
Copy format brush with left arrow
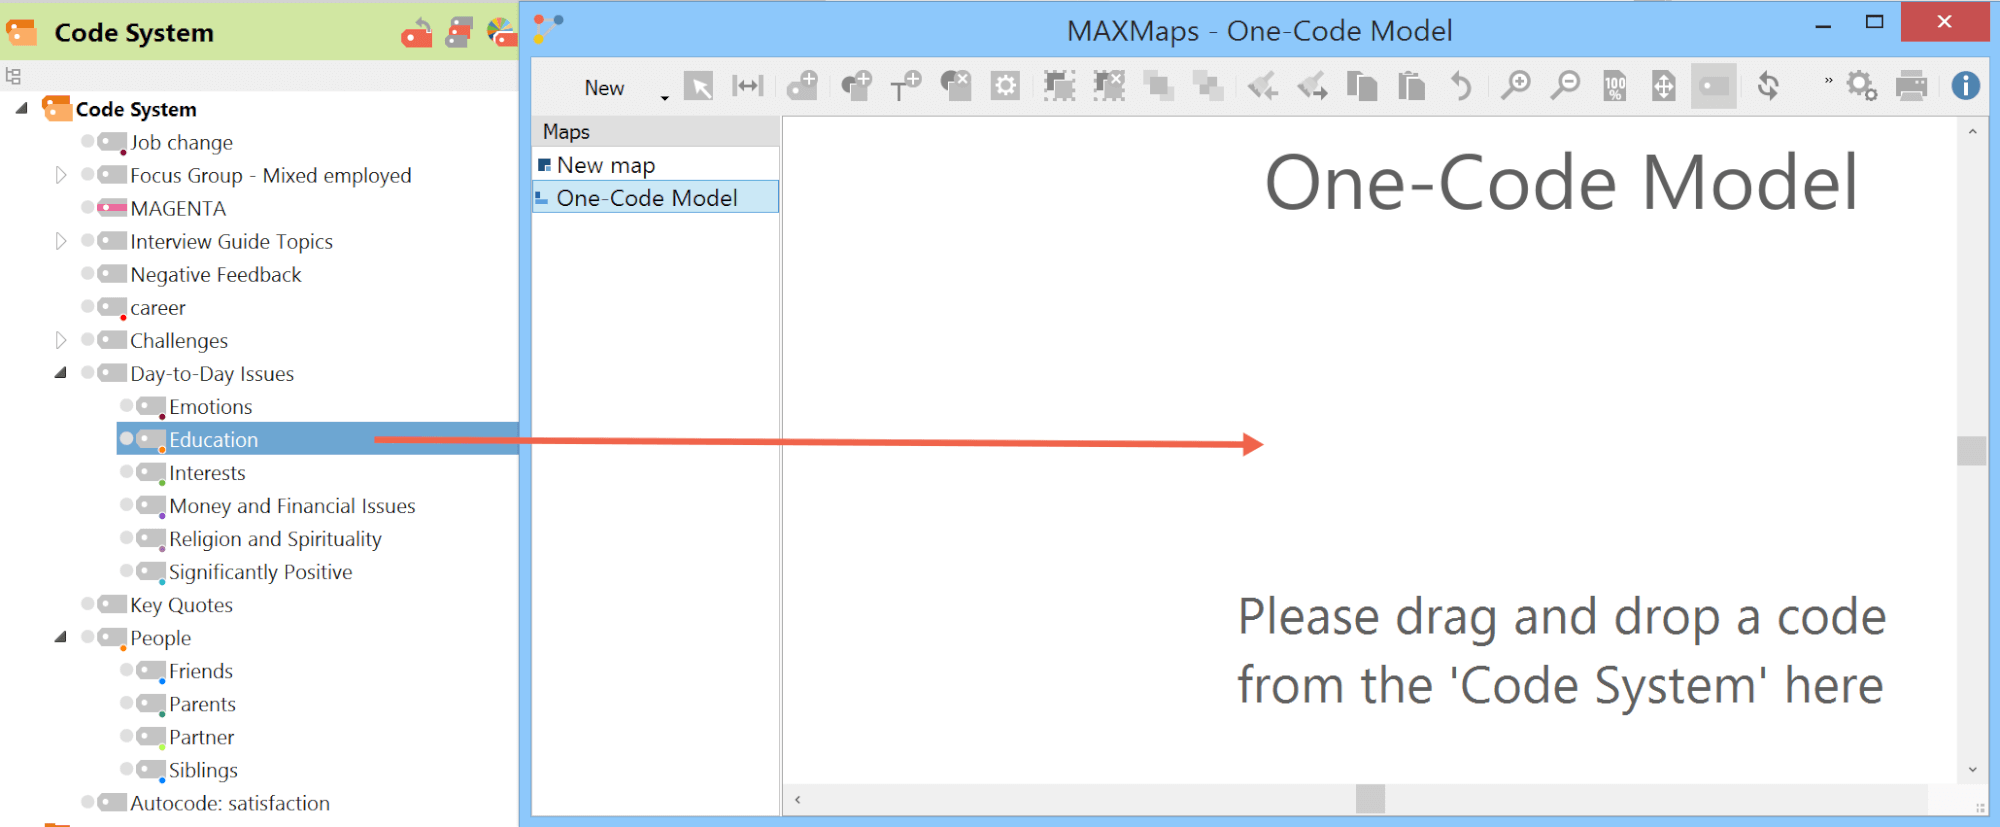coord(1263,86)
